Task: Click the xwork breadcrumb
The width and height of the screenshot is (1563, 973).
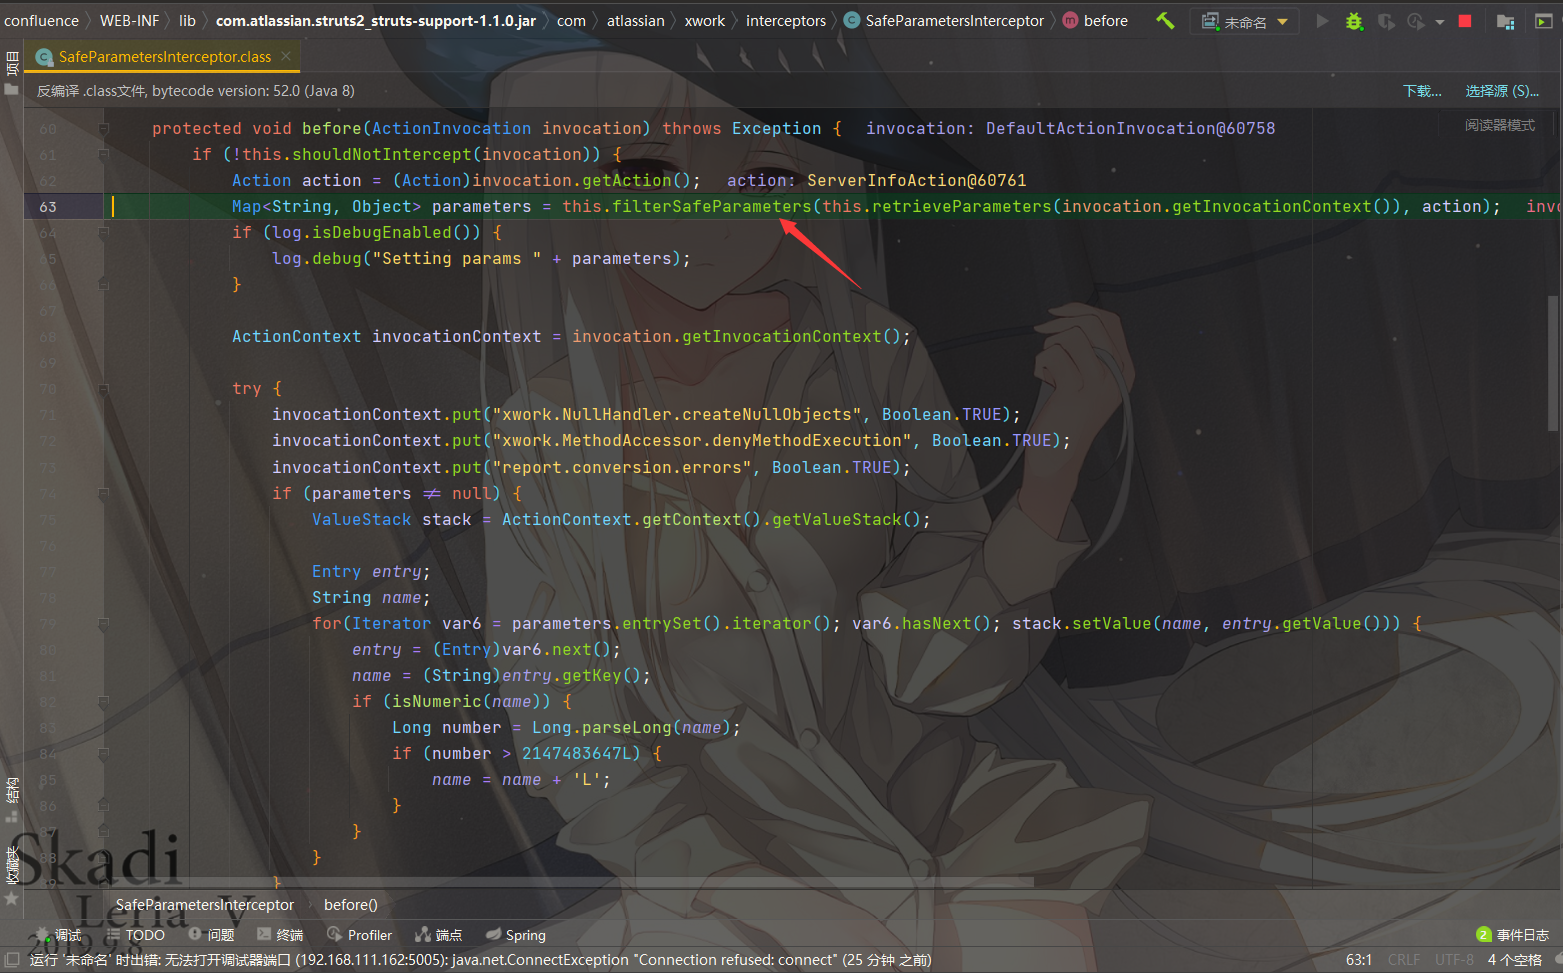Action: coord(705,21)
